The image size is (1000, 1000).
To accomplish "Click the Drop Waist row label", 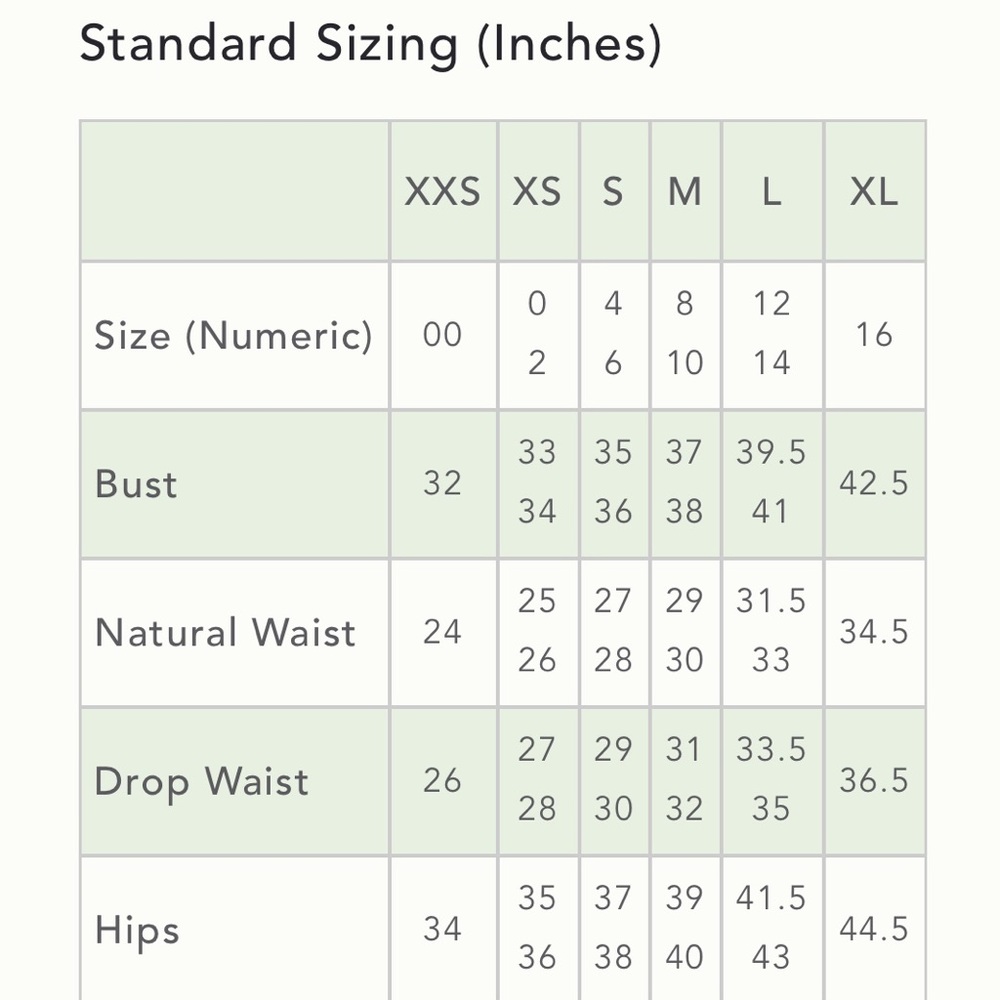I will point(201,781).
